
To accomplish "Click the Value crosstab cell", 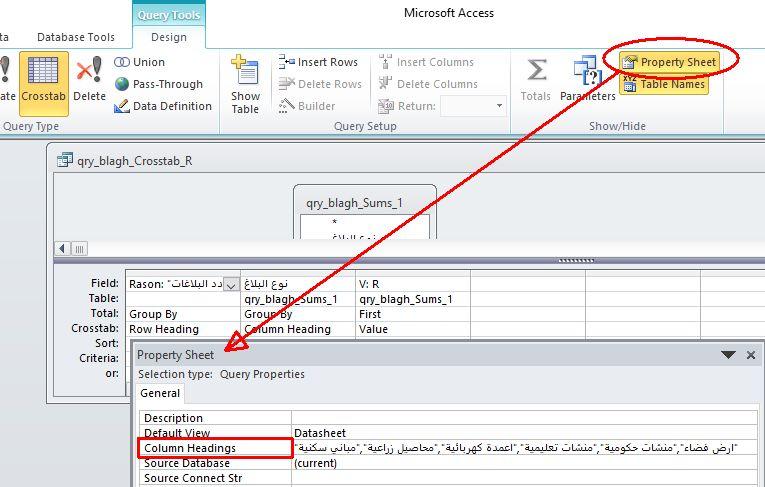I will [x=413, y=329].
